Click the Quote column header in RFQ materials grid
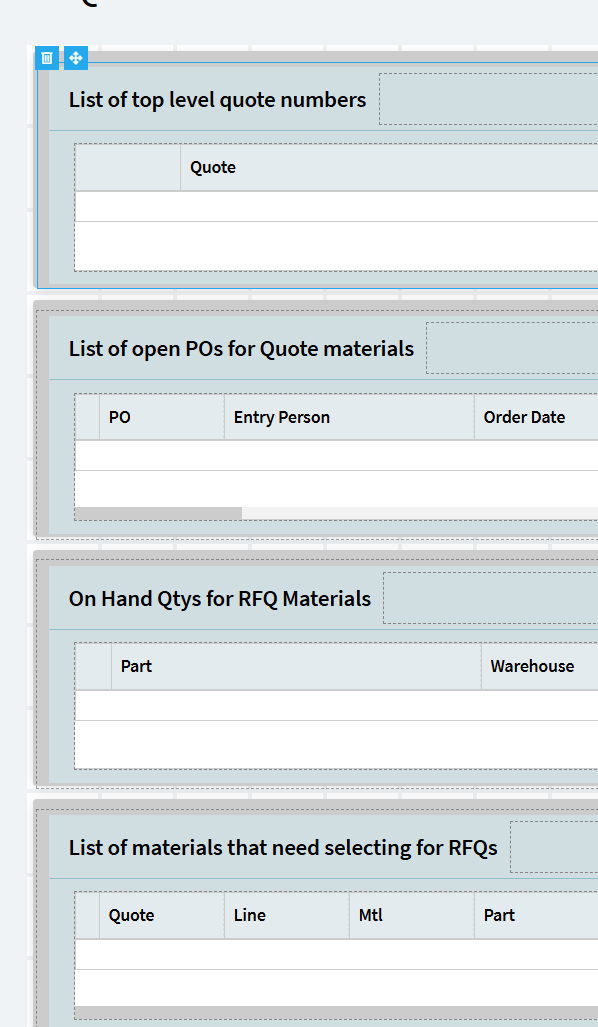 (162, 915)
